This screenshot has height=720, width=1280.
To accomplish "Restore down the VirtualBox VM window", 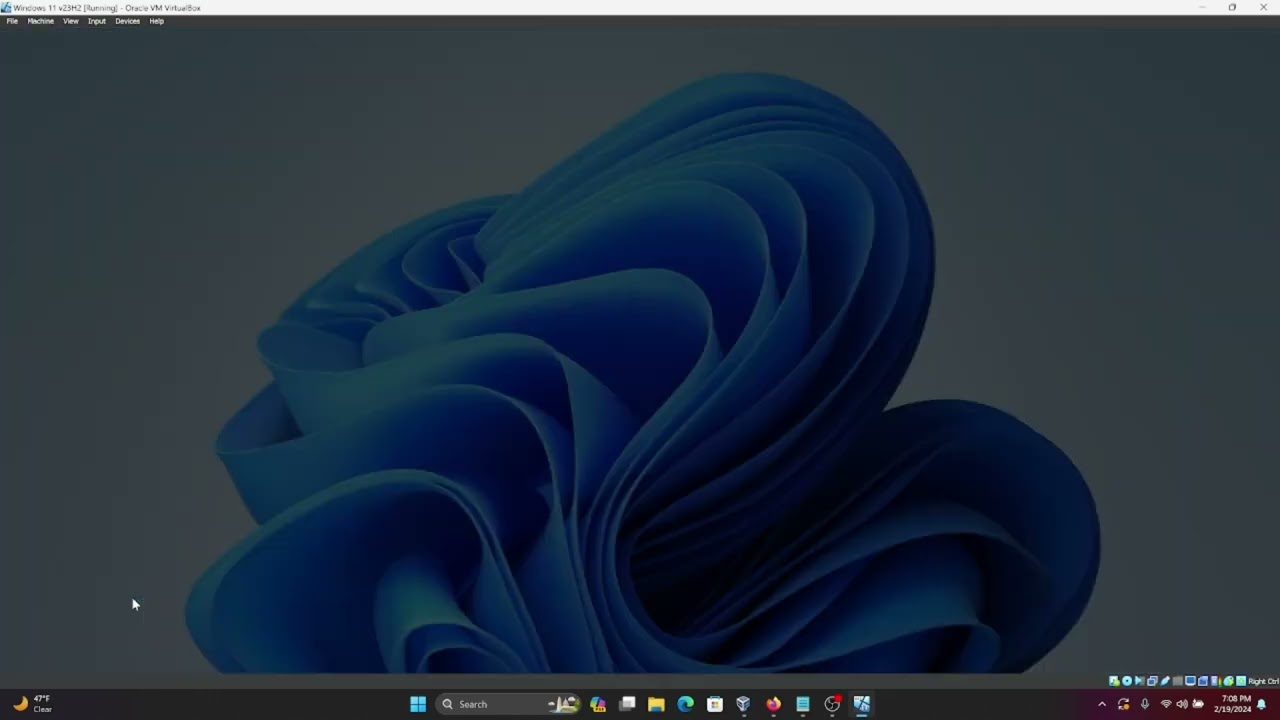I will 1232,7.
